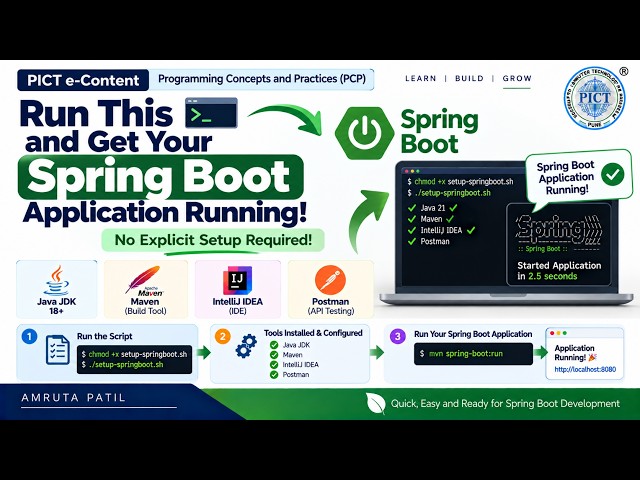
Task: Click "Application Running!" text in the browser window
Action: click(x=574, y=353)
